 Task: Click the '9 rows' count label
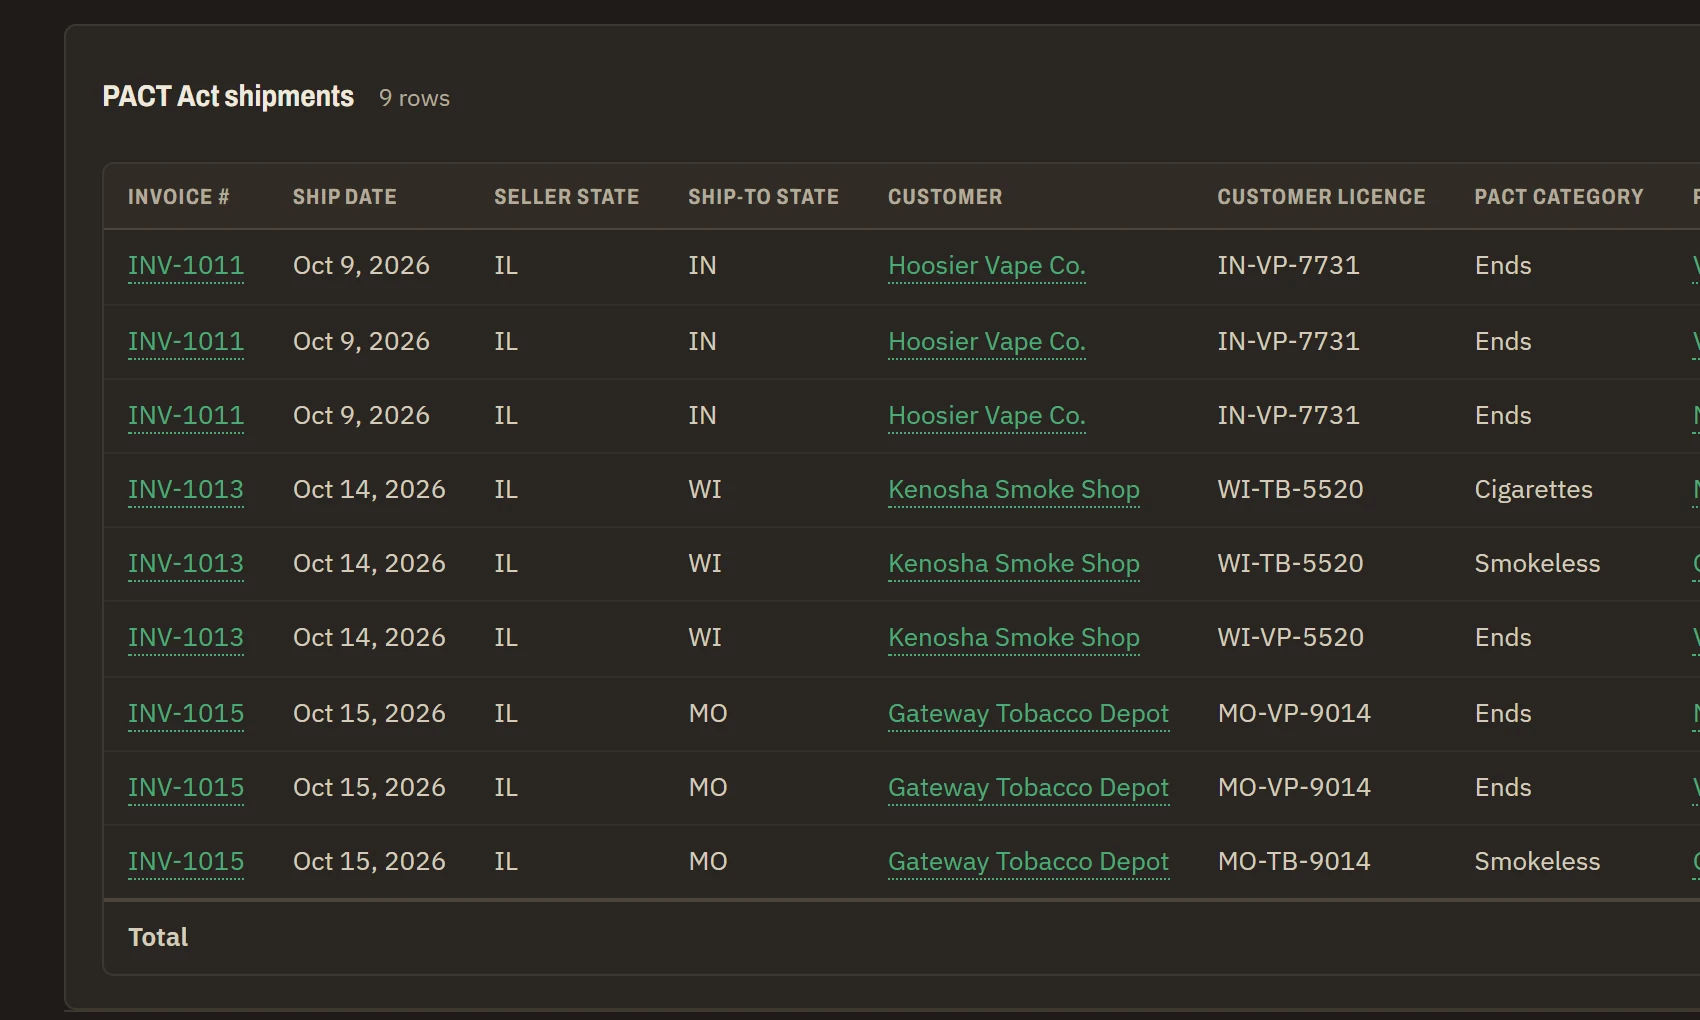click(414, 98)
